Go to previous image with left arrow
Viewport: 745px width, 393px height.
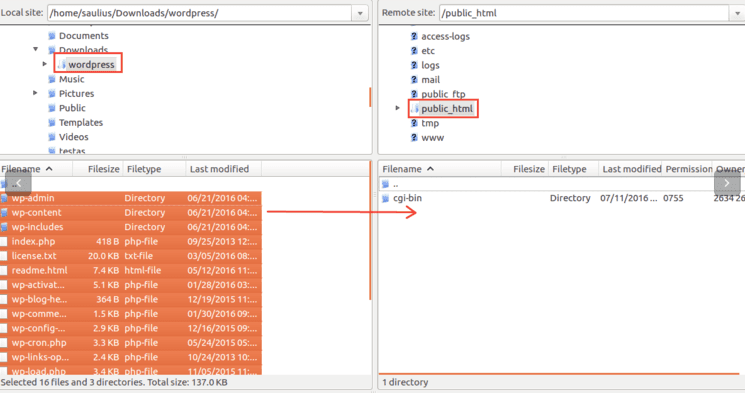18,183
